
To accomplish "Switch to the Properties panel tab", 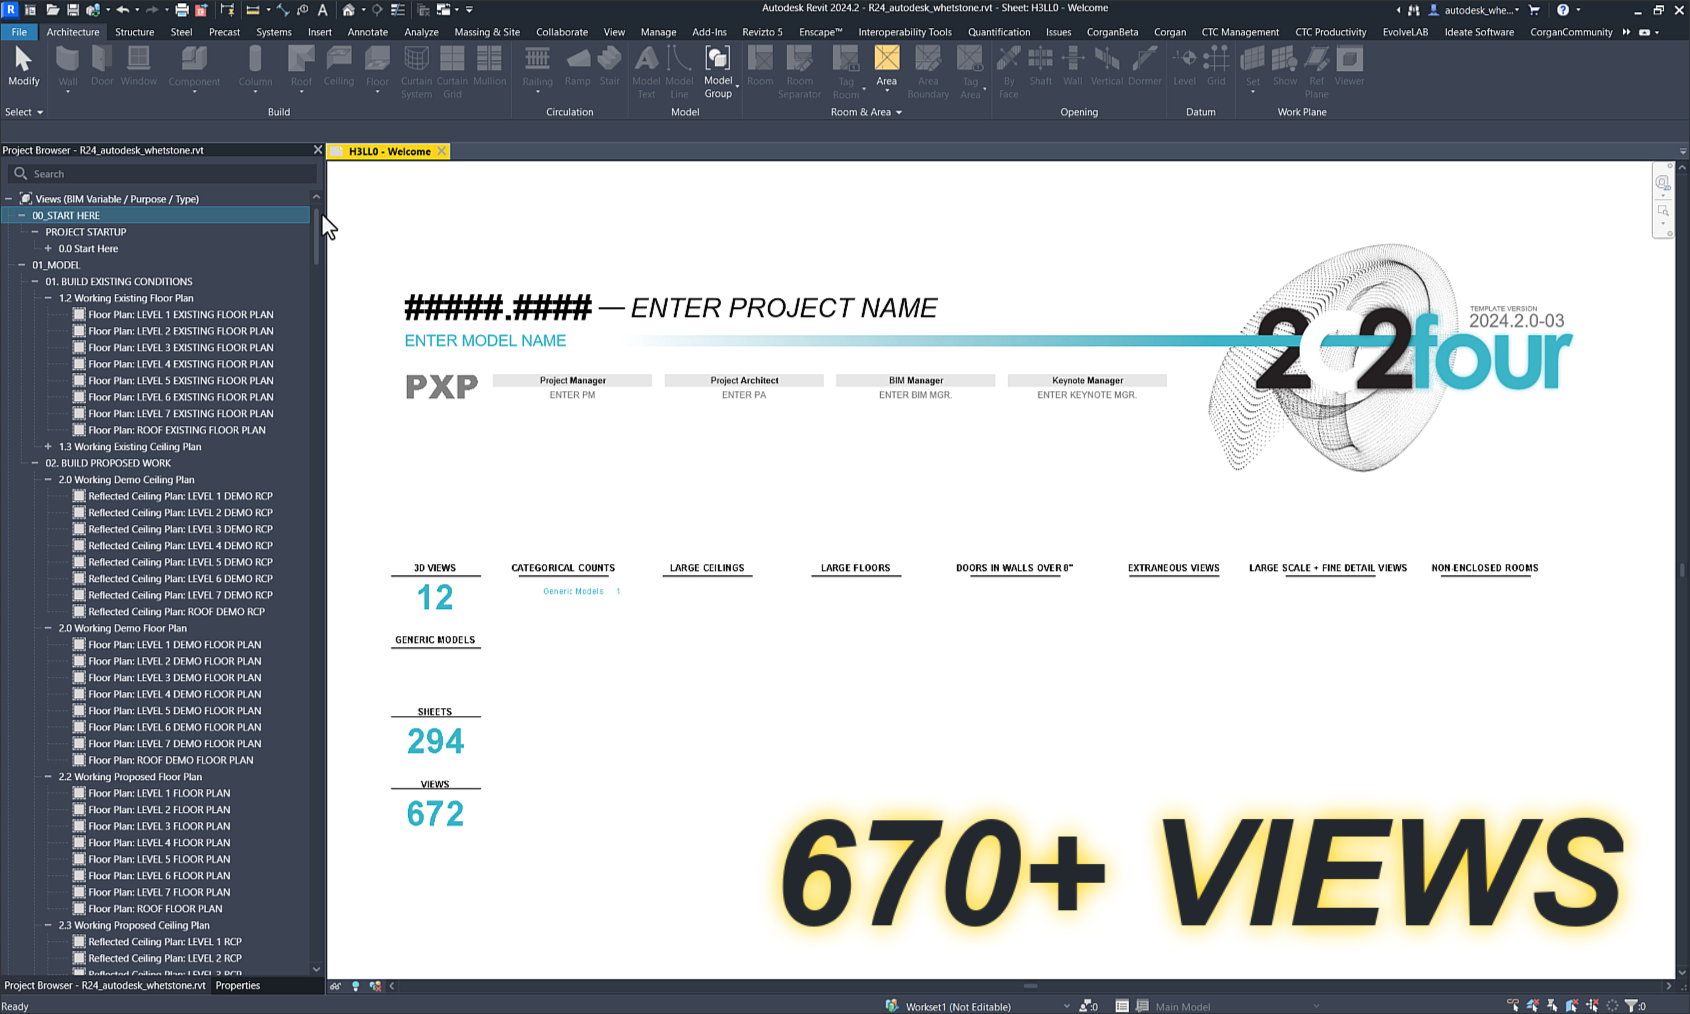I will pos(238,985).
